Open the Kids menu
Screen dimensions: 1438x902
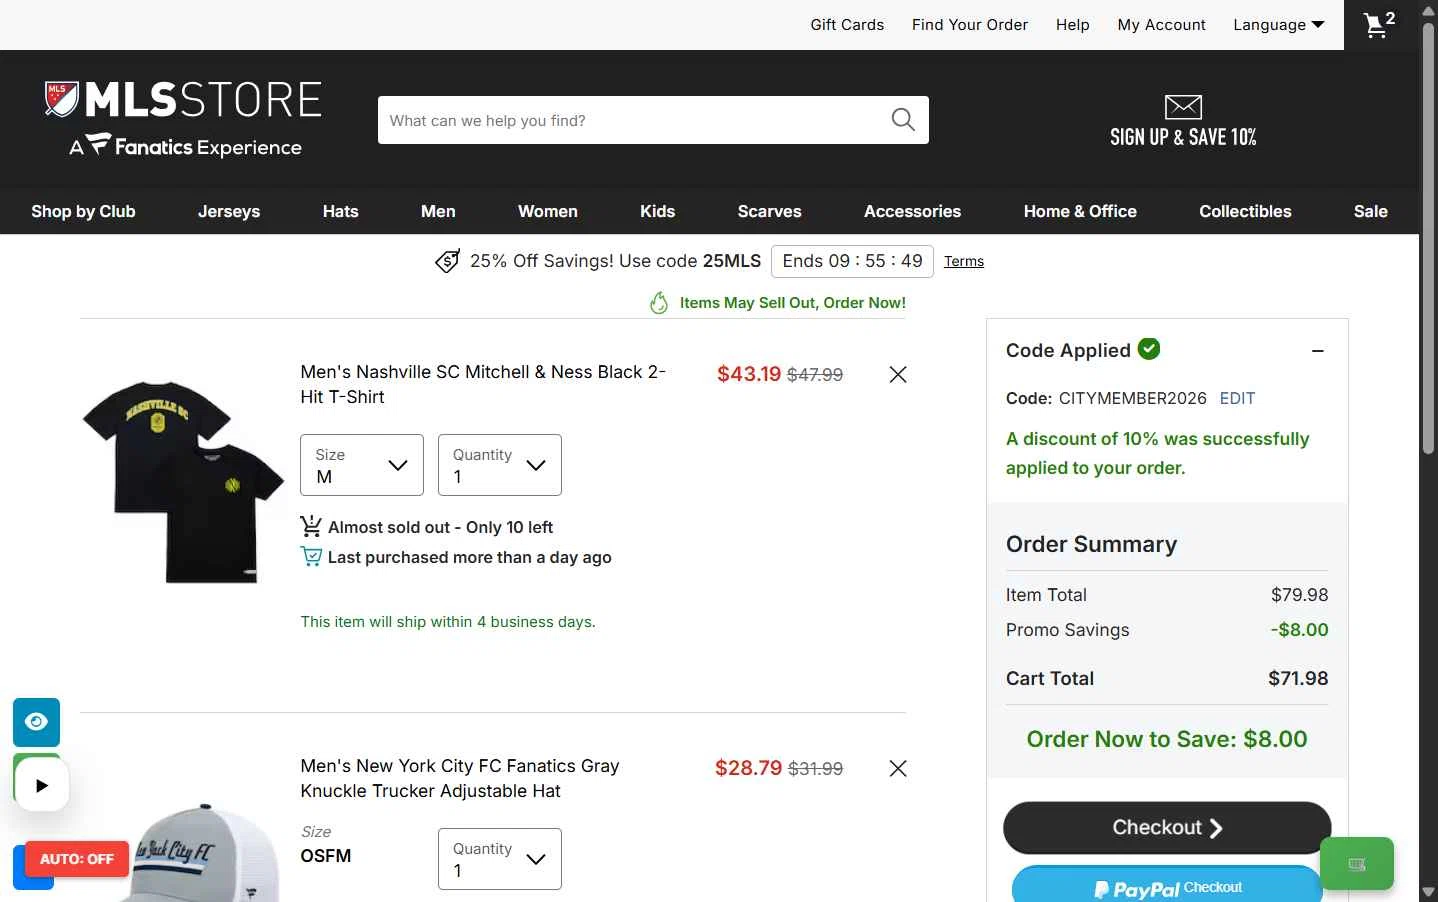[x=658, y=211]
